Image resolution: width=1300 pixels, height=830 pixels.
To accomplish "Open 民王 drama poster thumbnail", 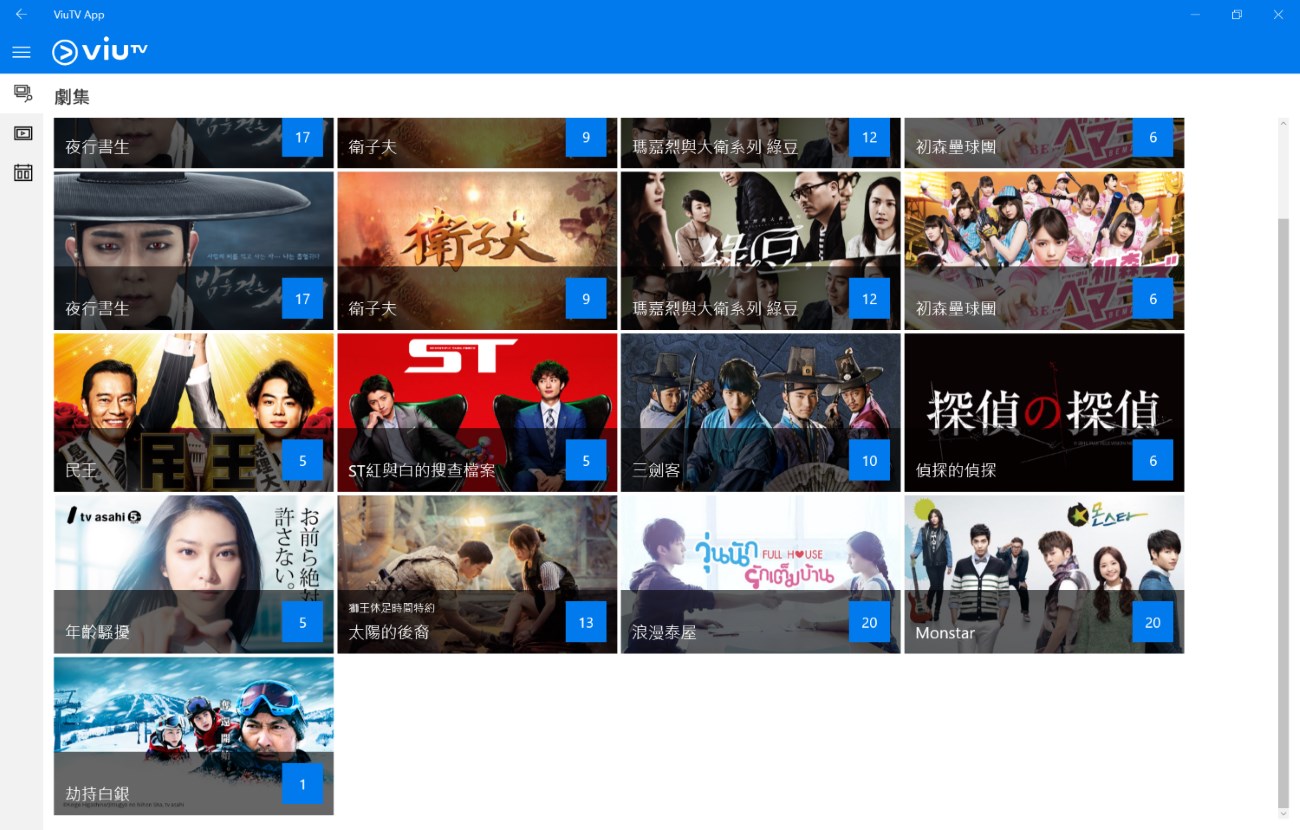I will pos(194,412).
